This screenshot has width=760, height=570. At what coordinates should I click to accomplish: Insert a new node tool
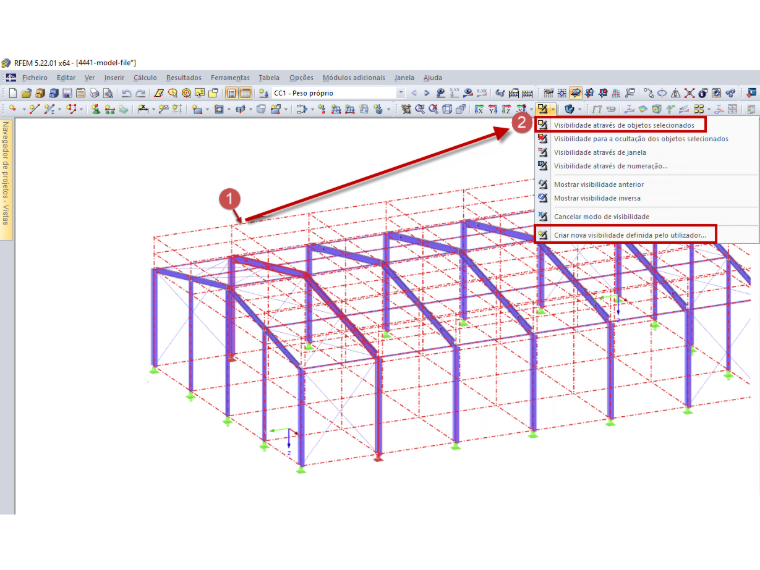13,109
